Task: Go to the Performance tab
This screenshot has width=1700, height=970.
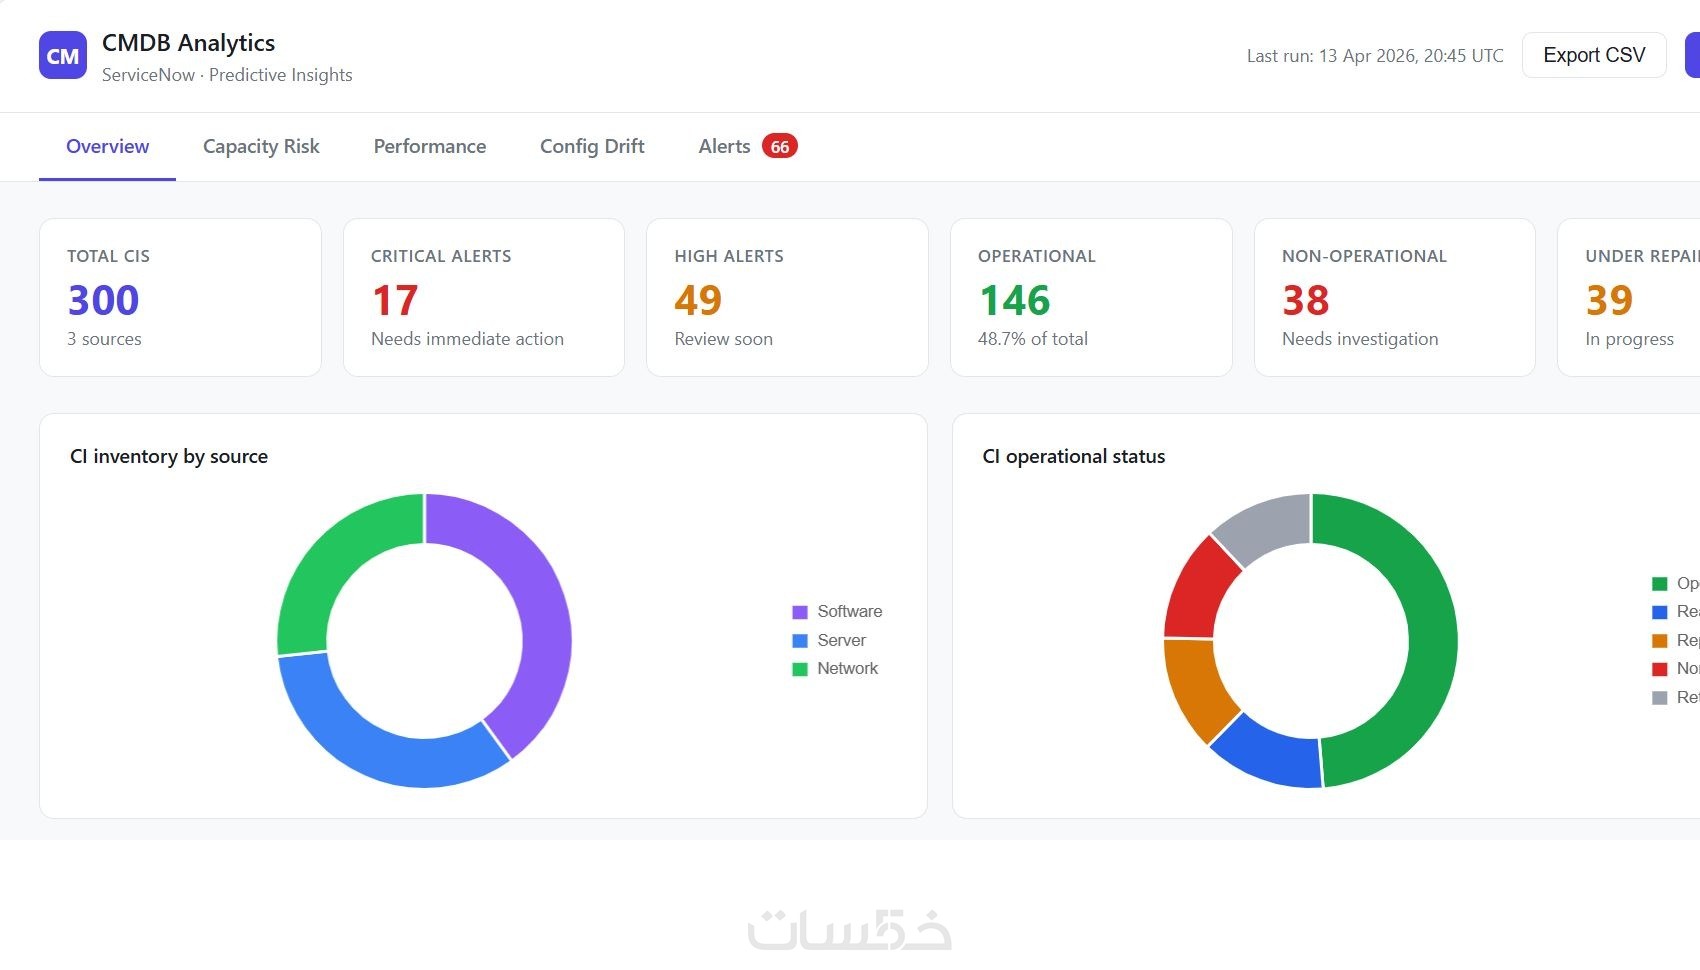Action: 430,147
